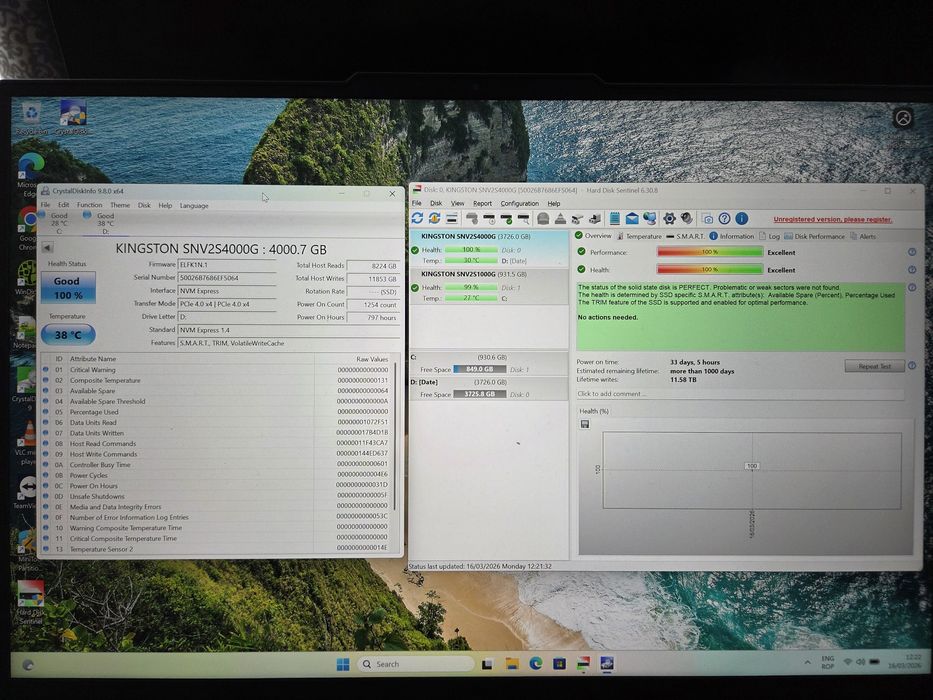This screenshot has width=933, height=700.
Task: Open Hard Disk Sentinel desktop shortcut
Action: coord(30,601)
